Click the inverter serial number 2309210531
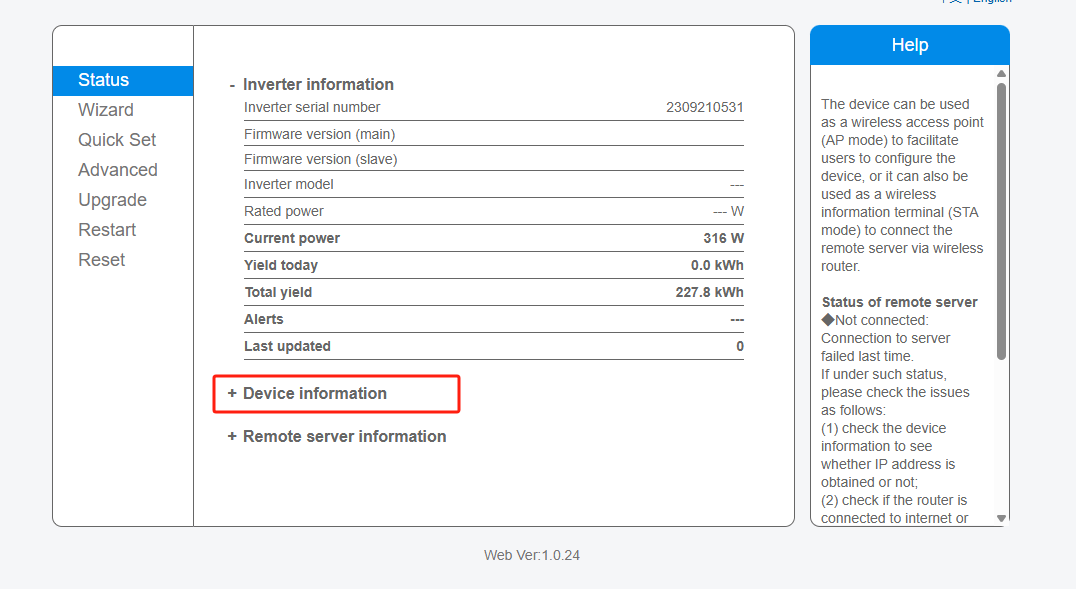Screen dimensions: 1076x589 pos(704,108)
